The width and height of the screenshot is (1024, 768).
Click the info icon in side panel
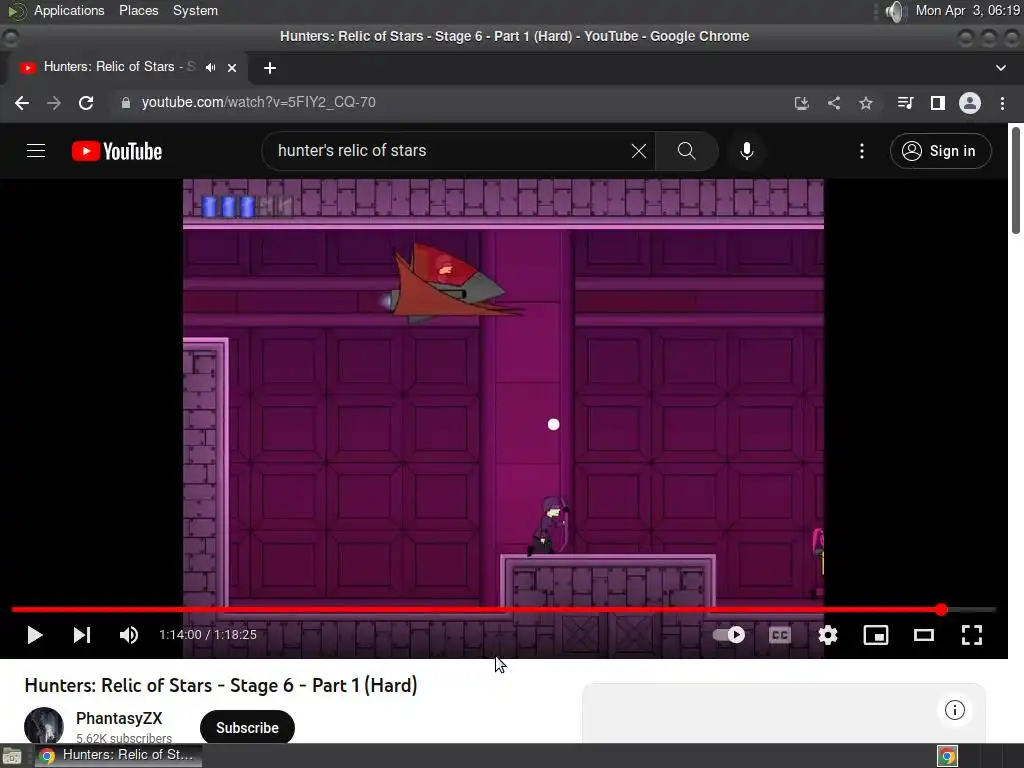tap(954, 710)
